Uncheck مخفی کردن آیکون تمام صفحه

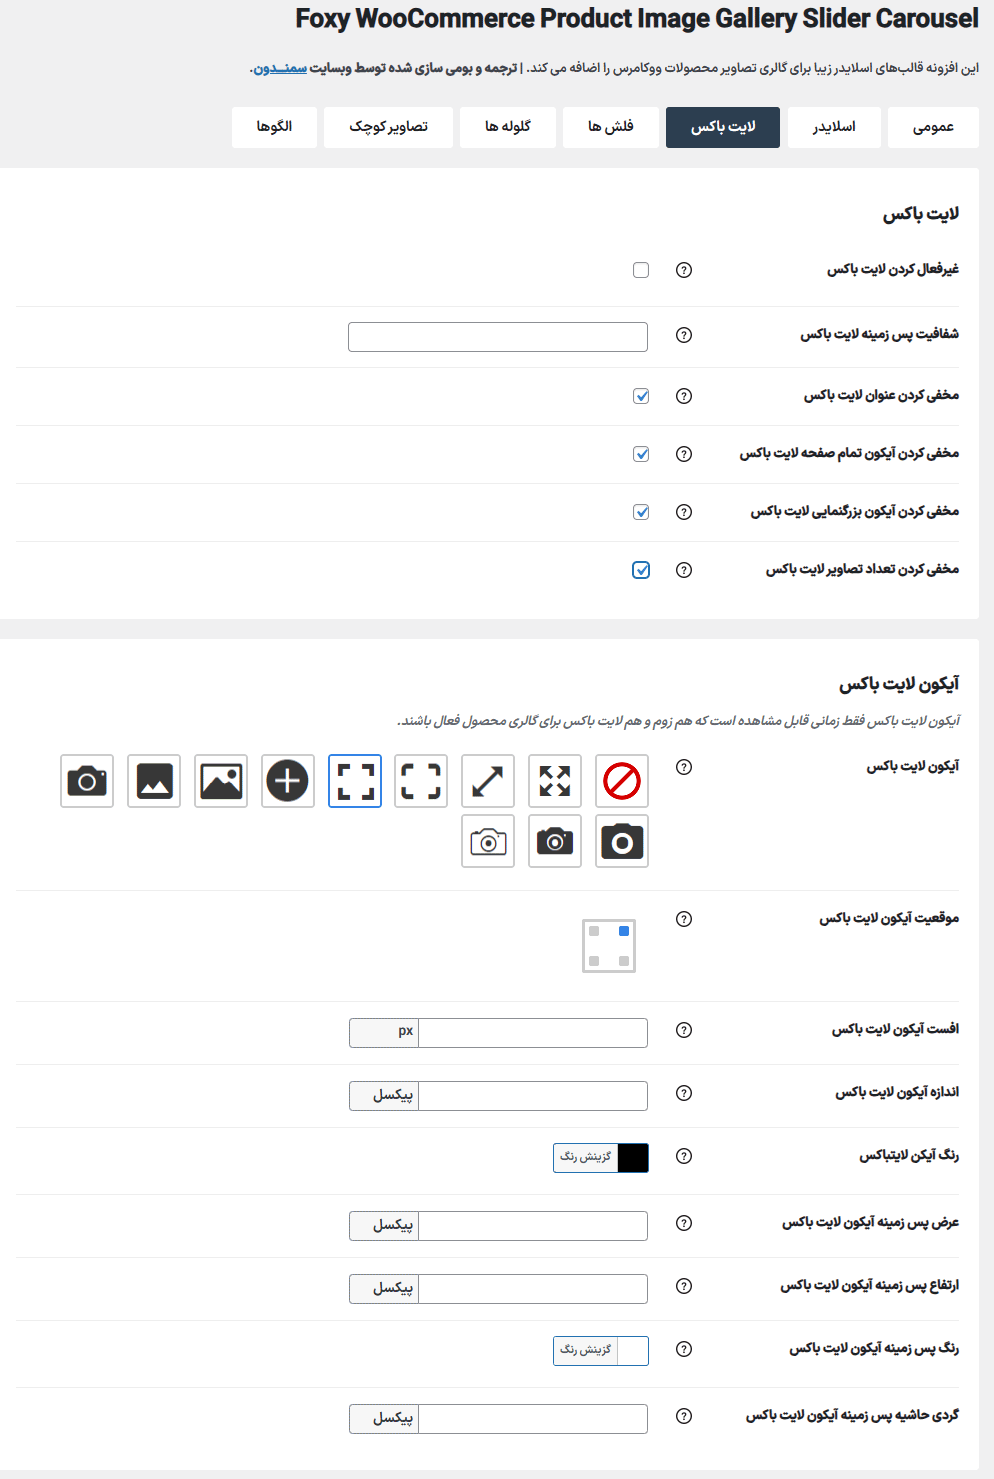pyautogui.click(x=641, y=454)
